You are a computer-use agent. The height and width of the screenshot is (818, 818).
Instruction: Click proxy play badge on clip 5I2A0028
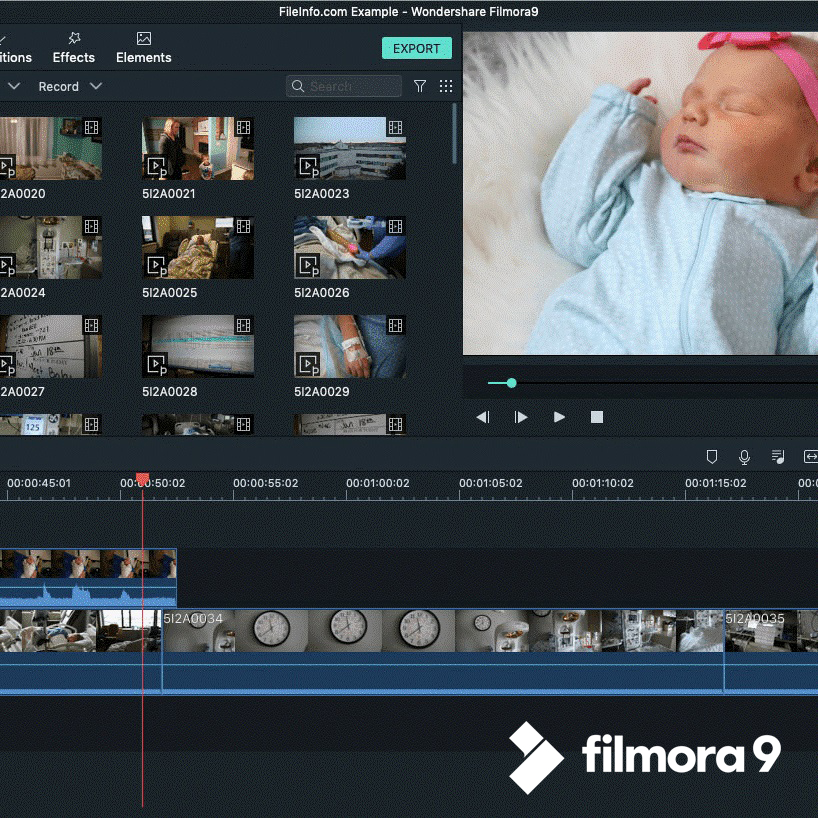[157, 365]
